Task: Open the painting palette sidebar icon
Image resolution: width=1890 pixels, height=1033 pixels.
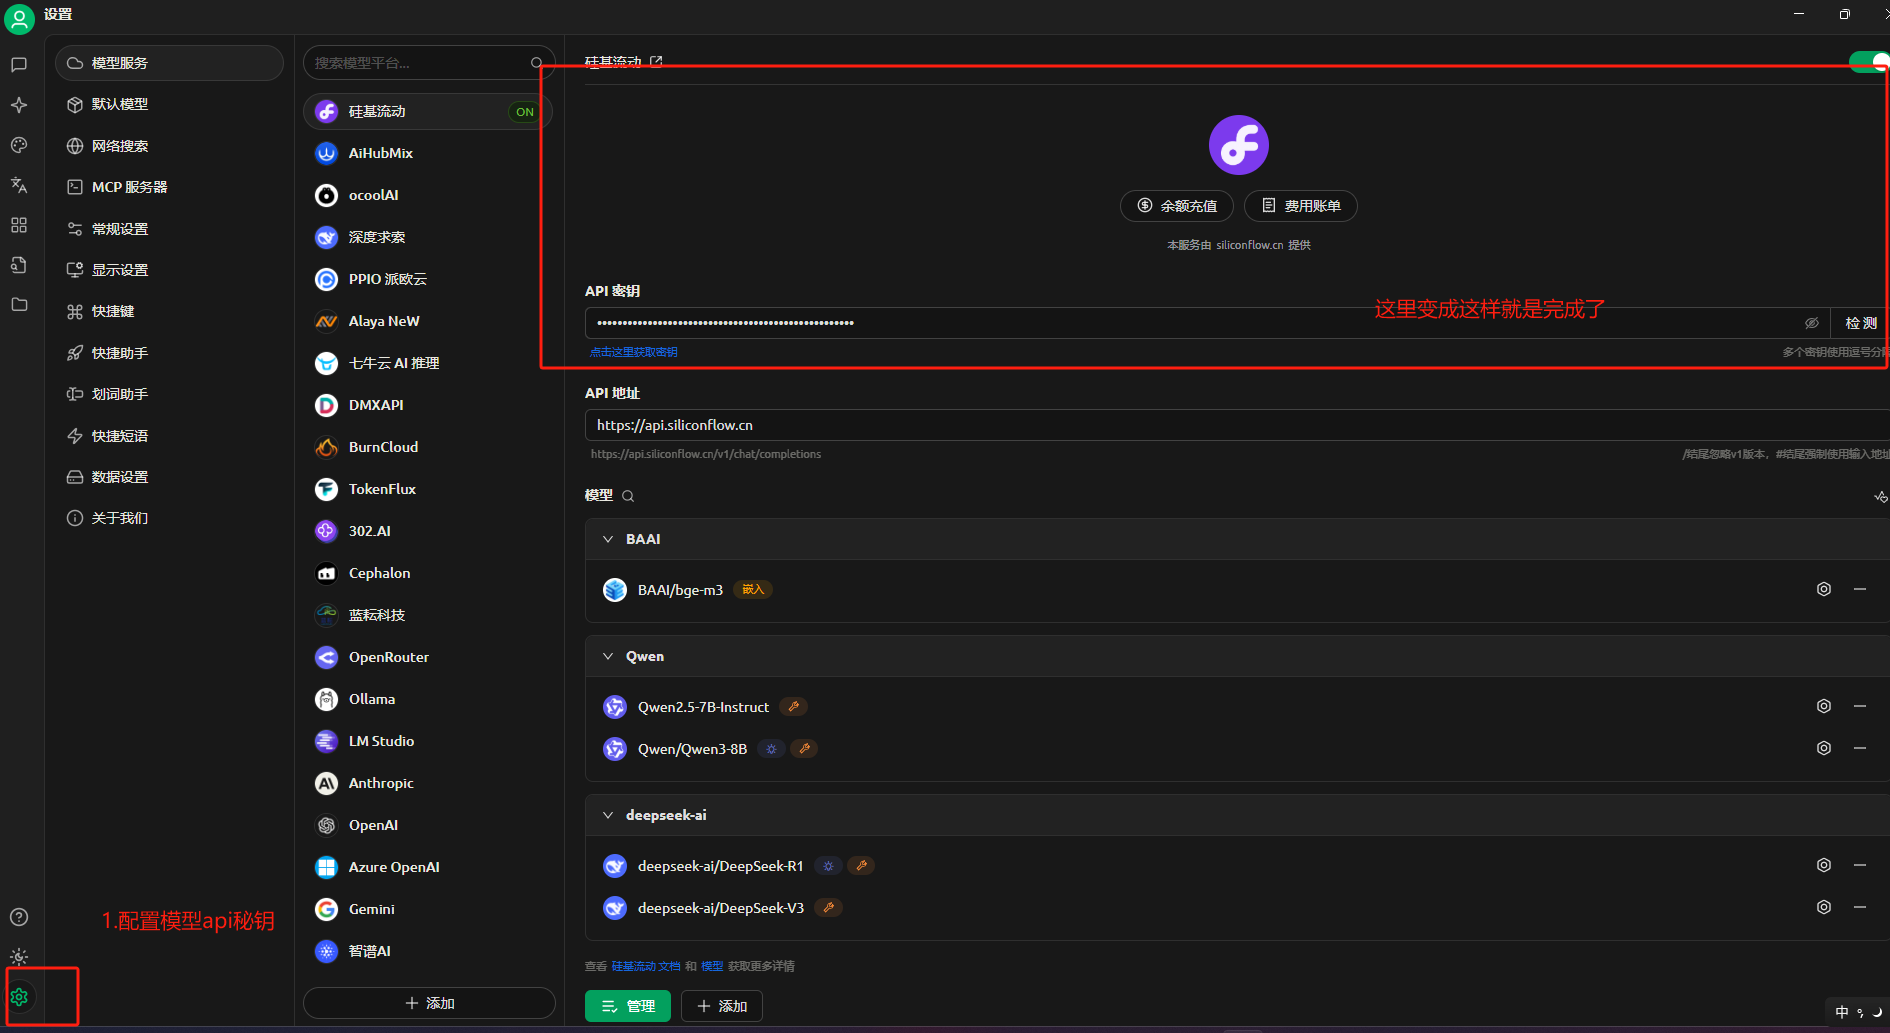Action: click(x=19, y=145)
